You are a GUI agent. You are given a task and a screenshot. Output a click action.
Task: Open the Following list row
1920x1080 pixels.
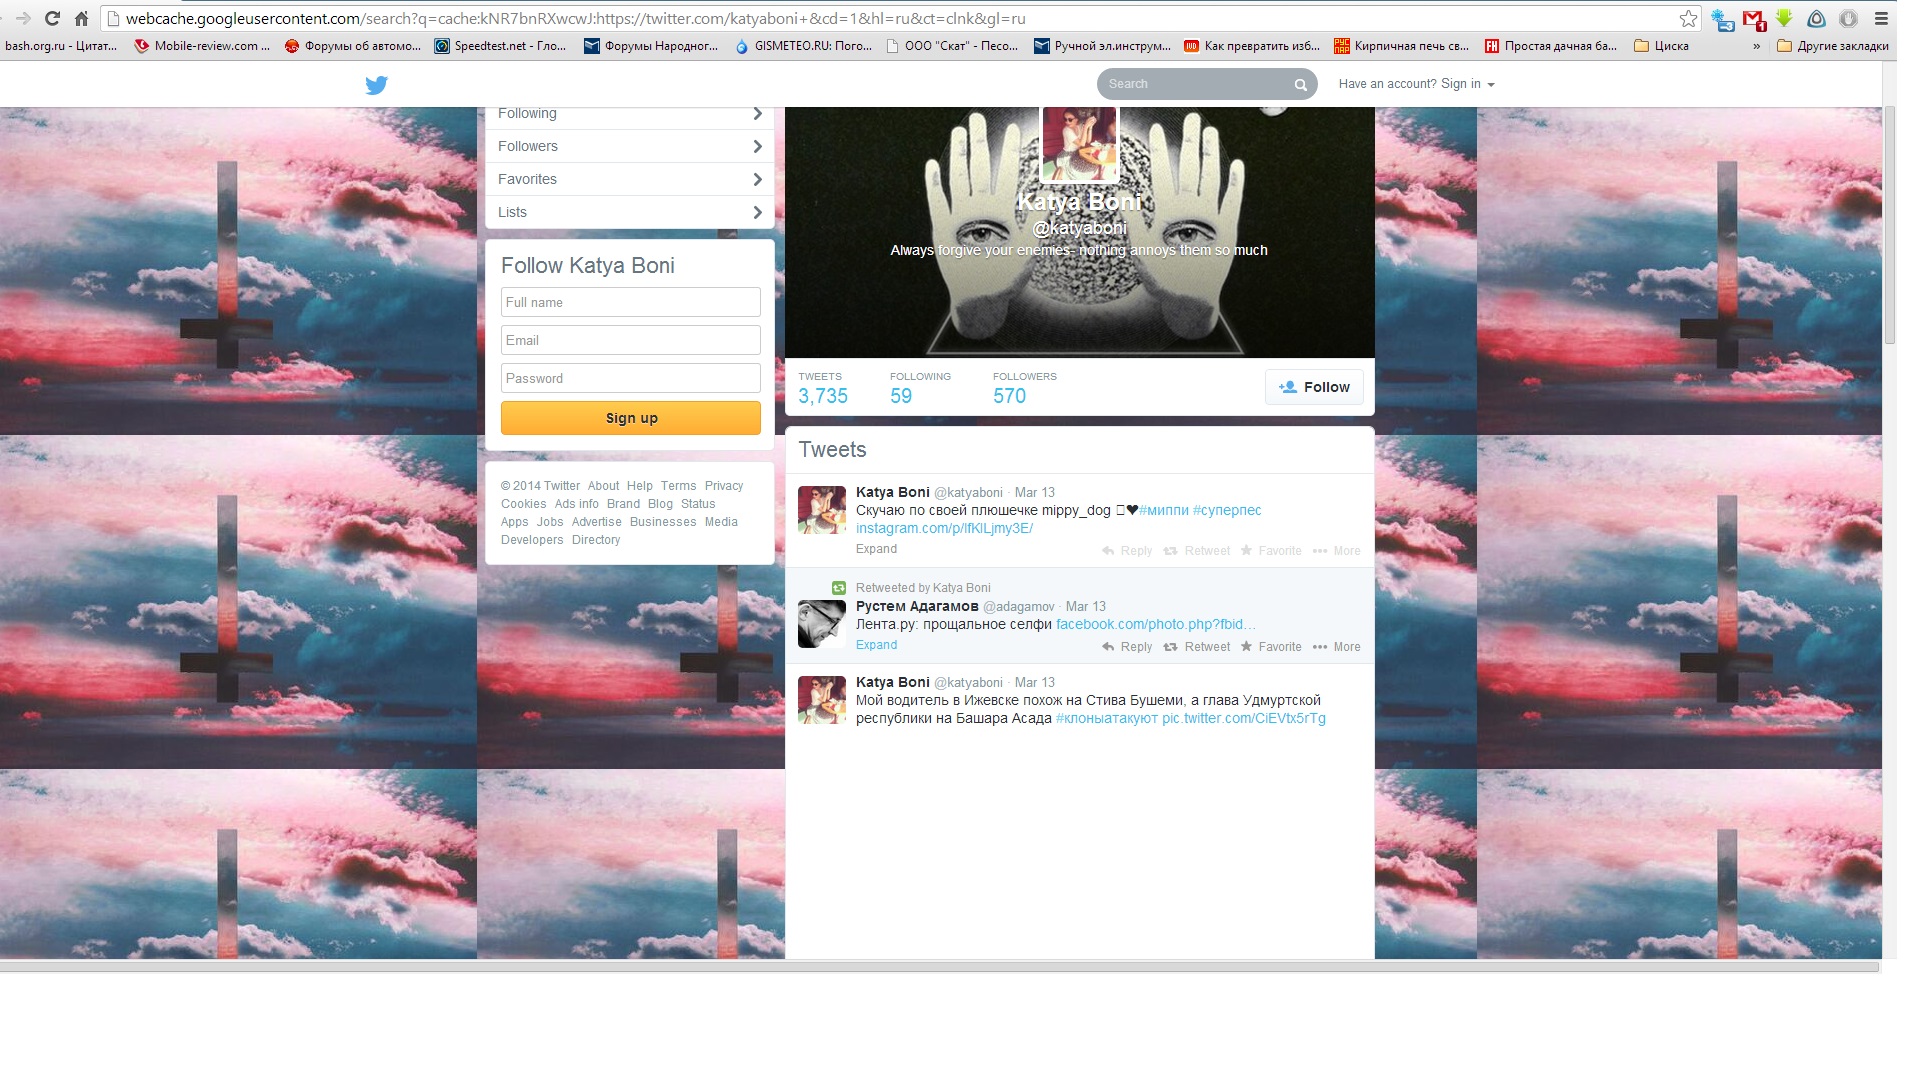630,114
